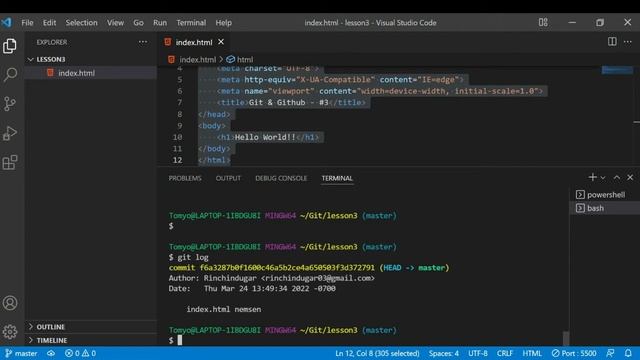
Task: Change indentation via Spaces: 4
Action: (444, 353)
